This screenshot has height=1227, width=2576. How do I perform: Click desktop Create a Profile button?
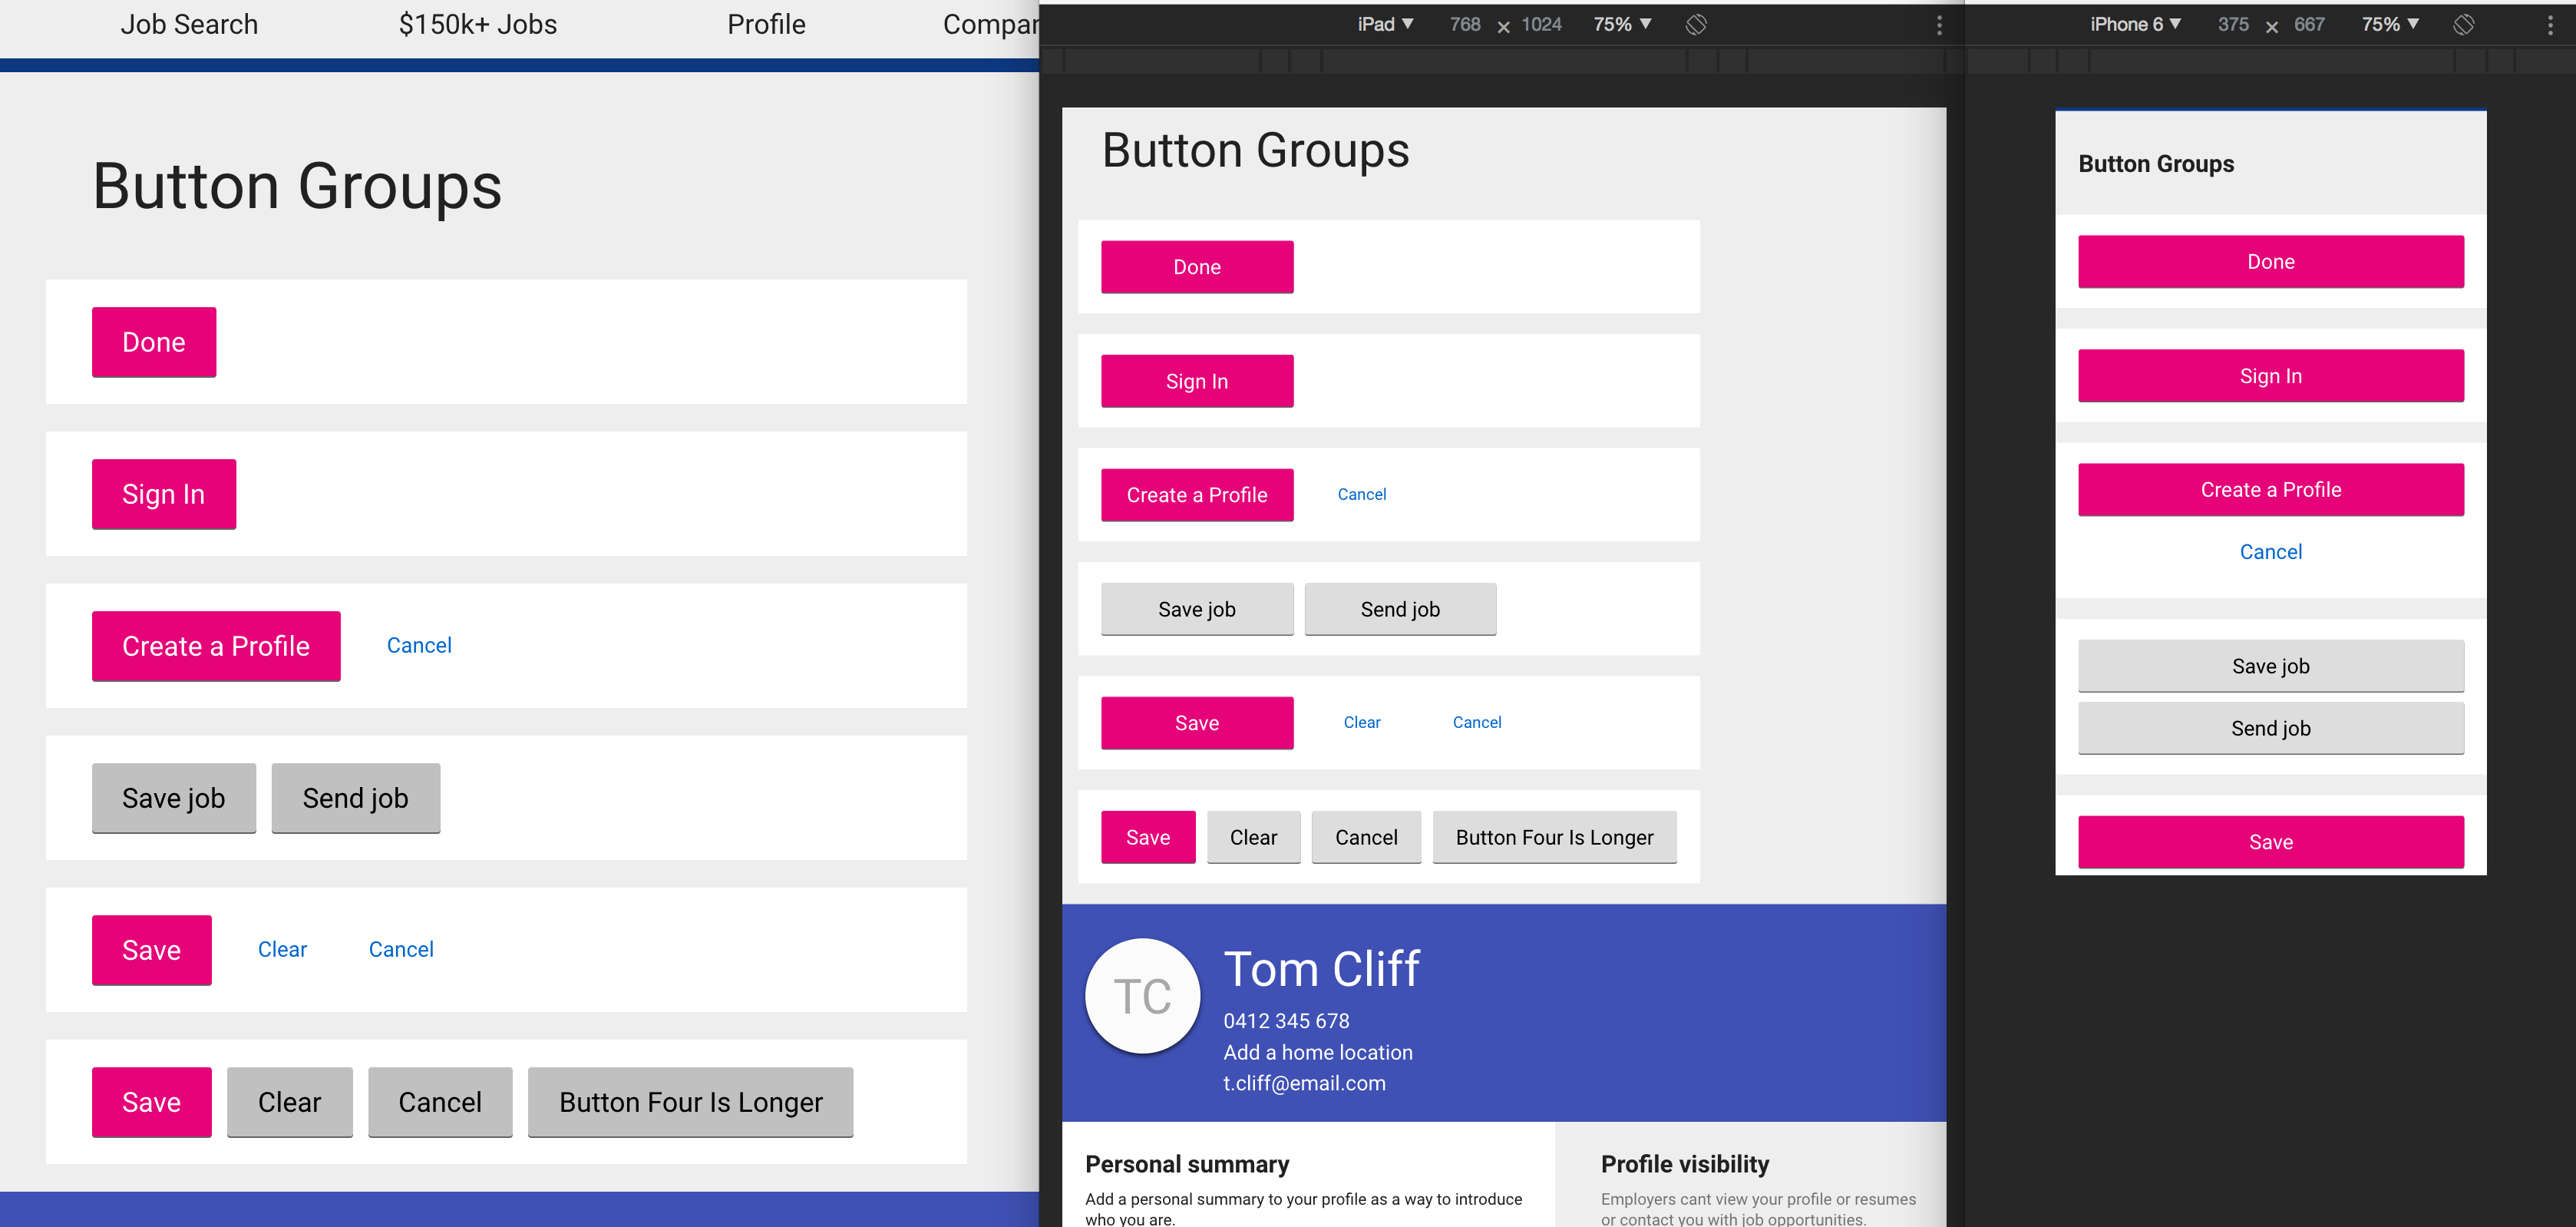click(216, 646)
